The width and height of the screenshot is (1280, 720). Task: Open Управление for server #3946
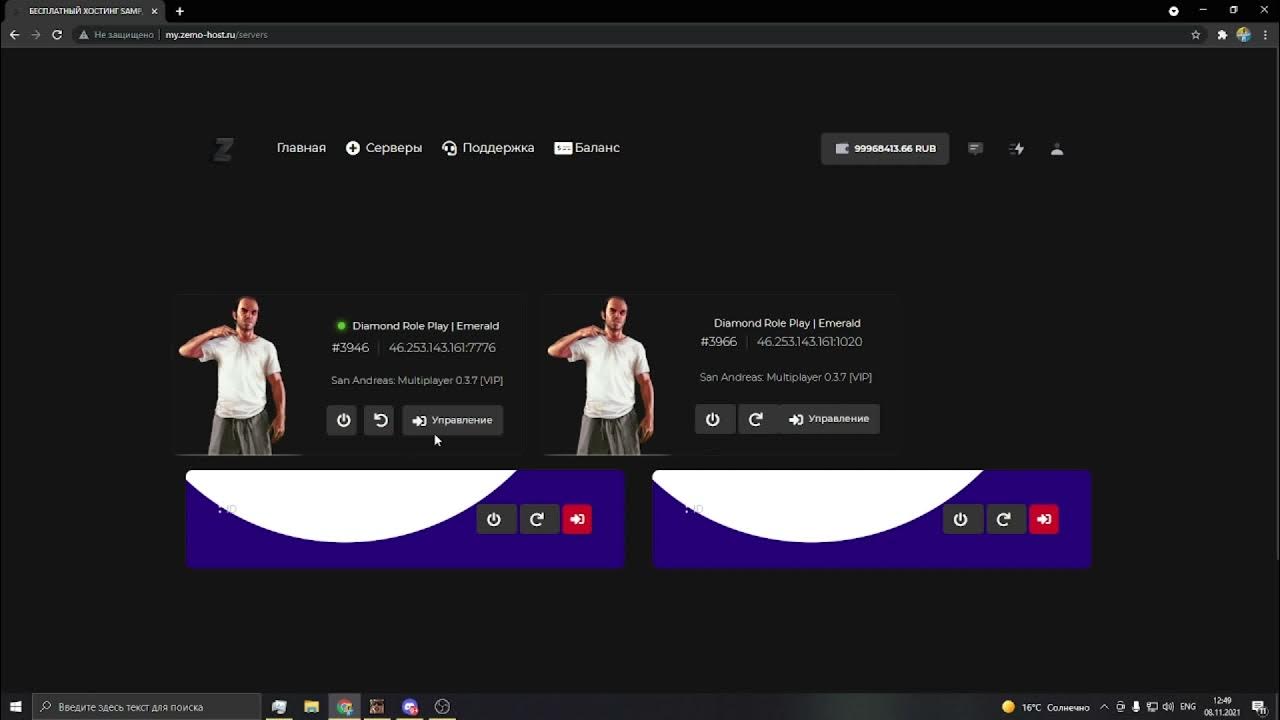(x=452, y=420)
